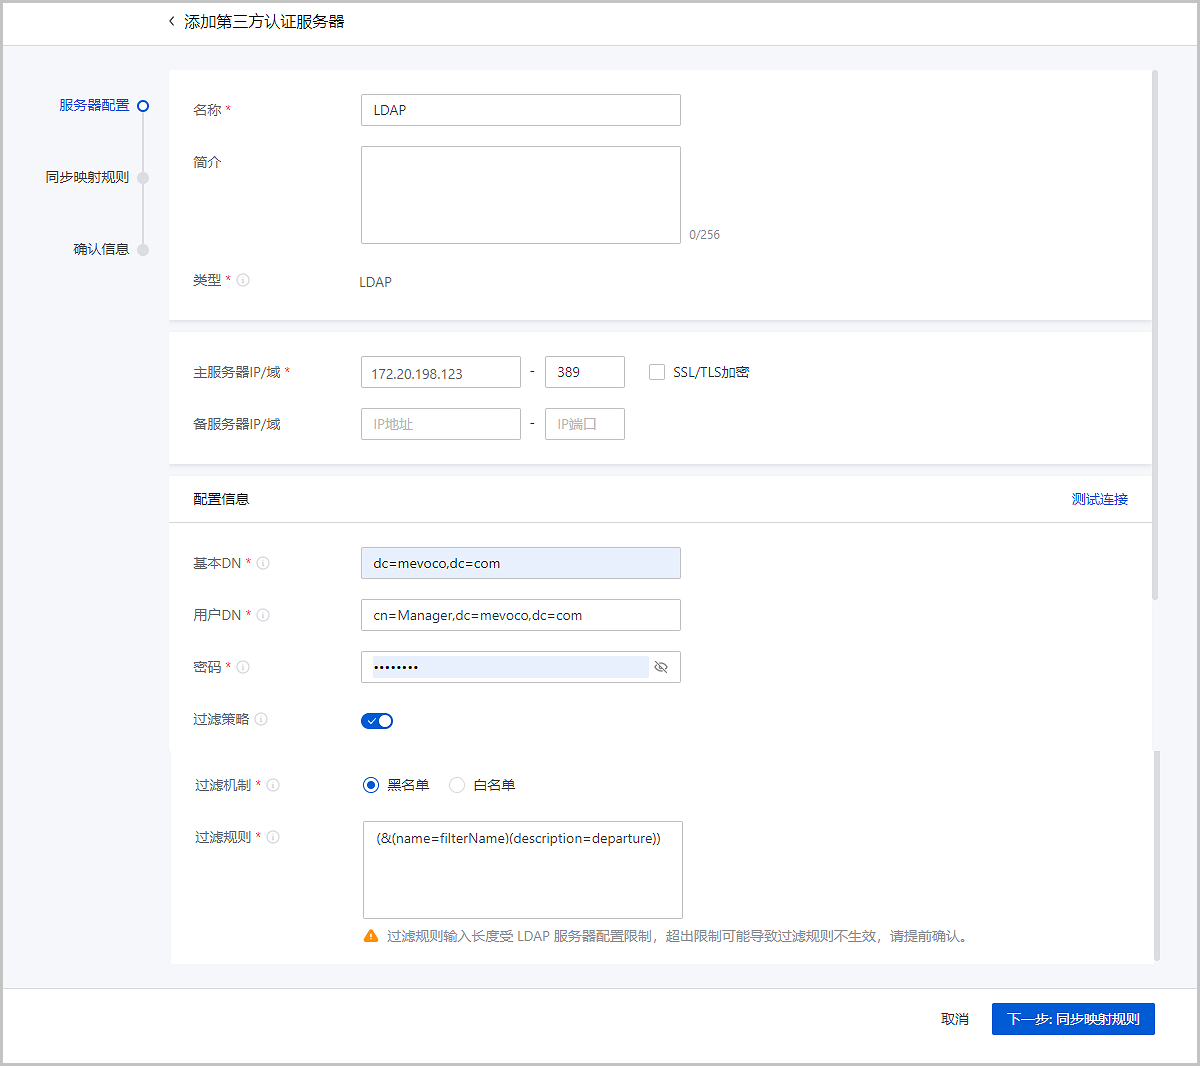Click the 名称 field containing LDAP
1200x1066 pixels.
click(521, 110)
